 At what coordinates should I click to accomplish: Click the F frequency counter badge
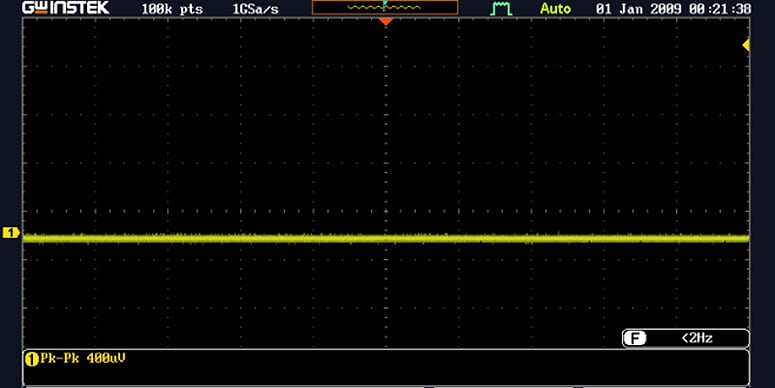pos(635,338)
